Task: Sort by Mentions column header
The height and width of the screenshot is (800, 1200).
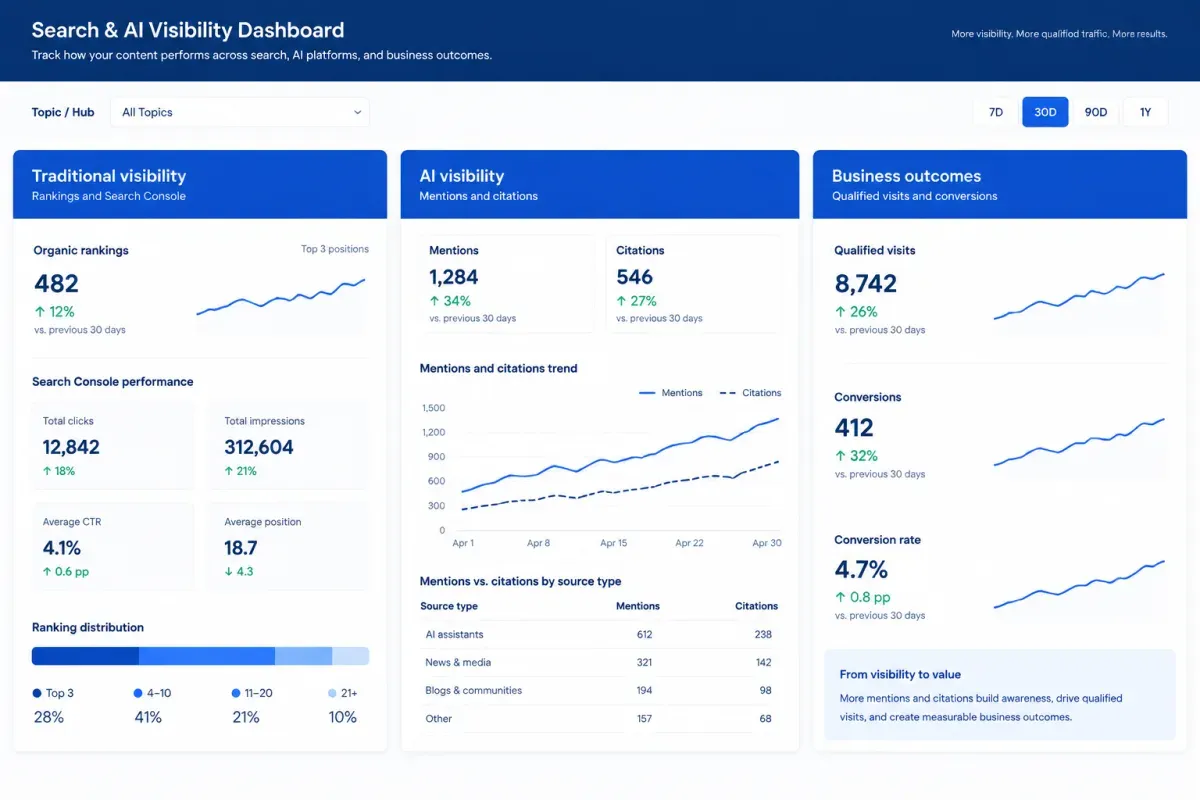Action: [x=638, y=606]
